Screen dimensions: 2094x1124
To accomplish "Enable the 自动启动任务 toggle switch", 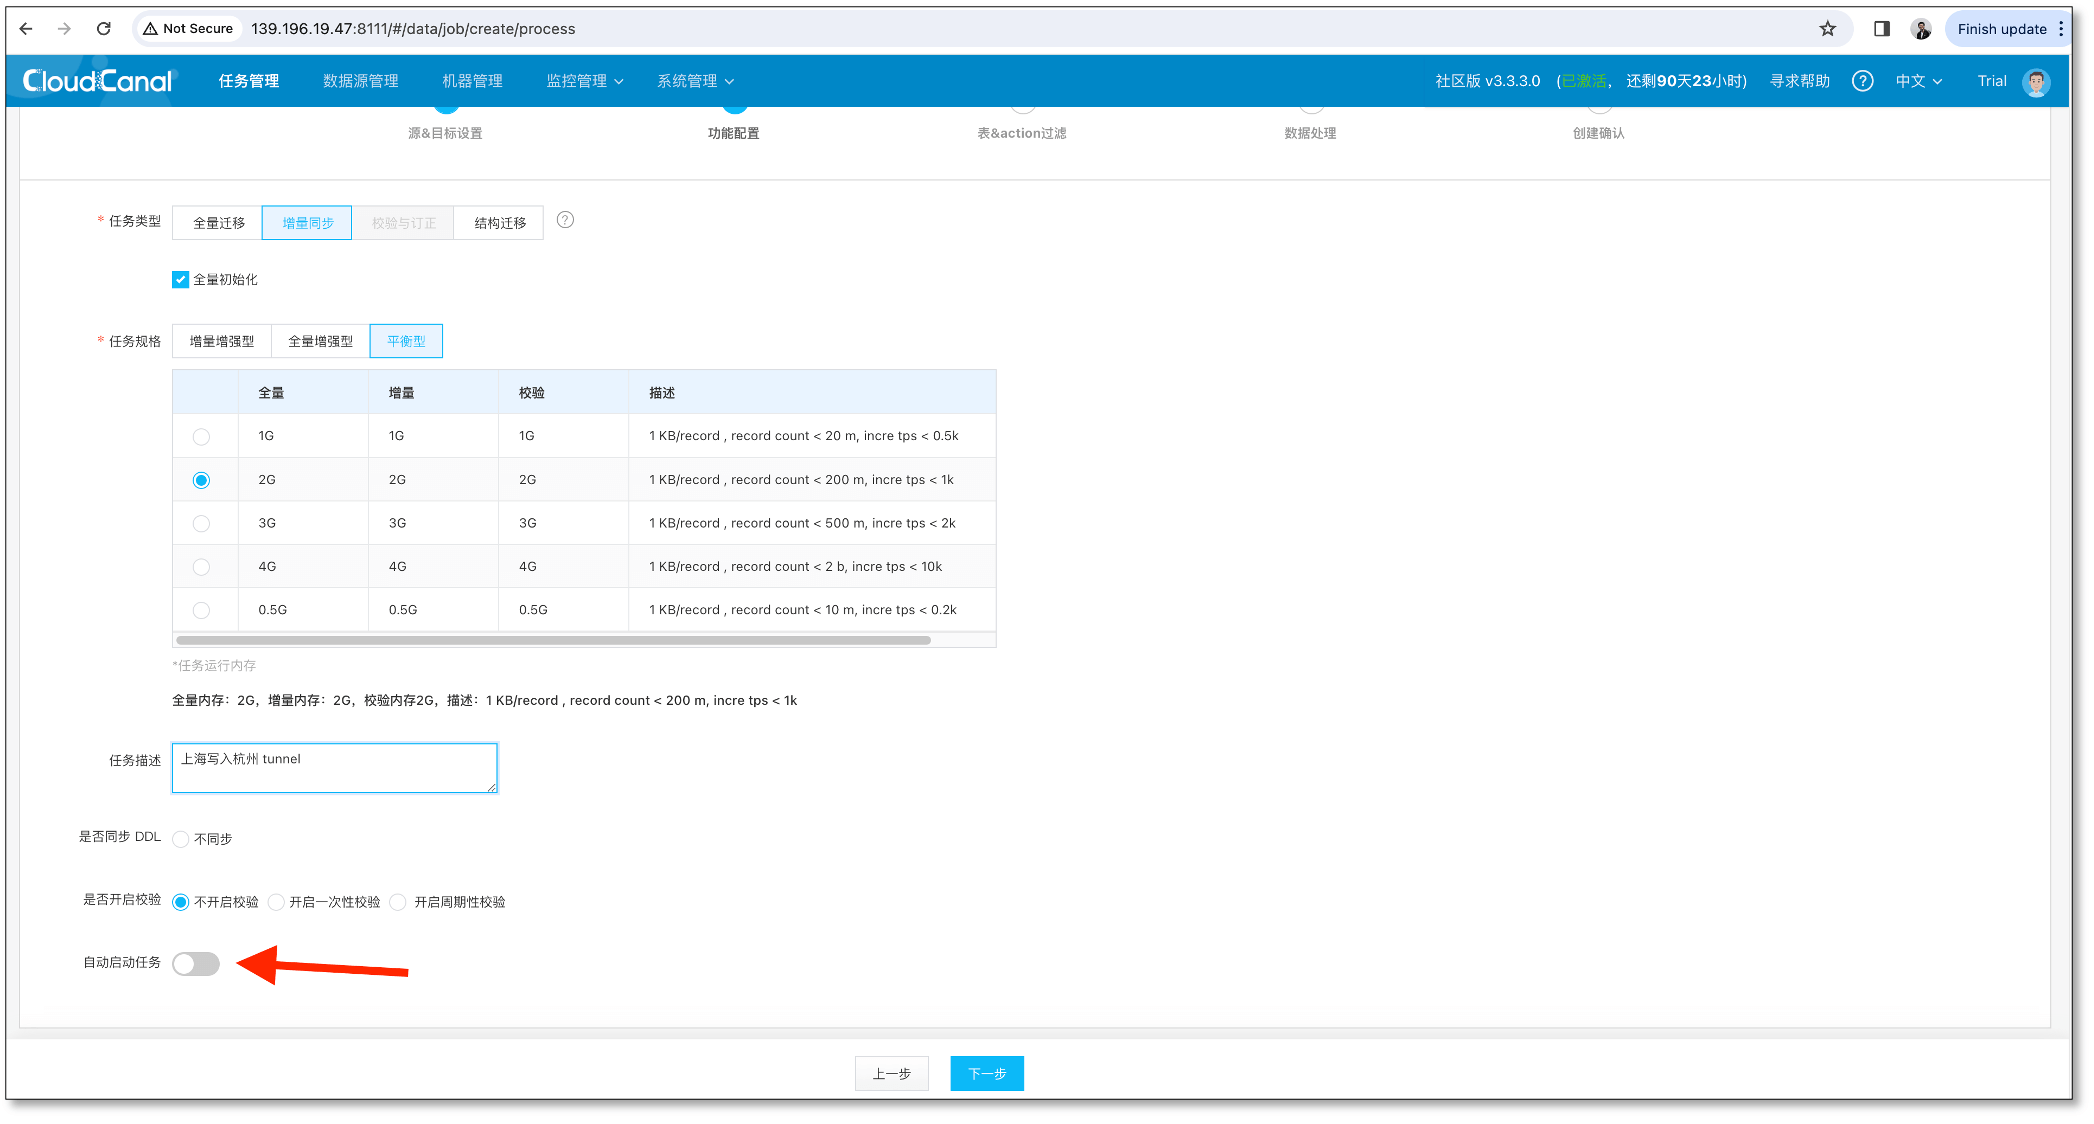I will click(x=196, y=964).
